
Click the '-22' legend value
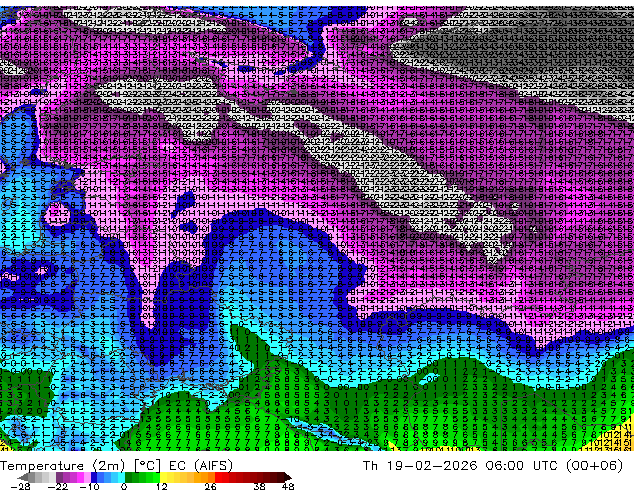tap(57, 486)
